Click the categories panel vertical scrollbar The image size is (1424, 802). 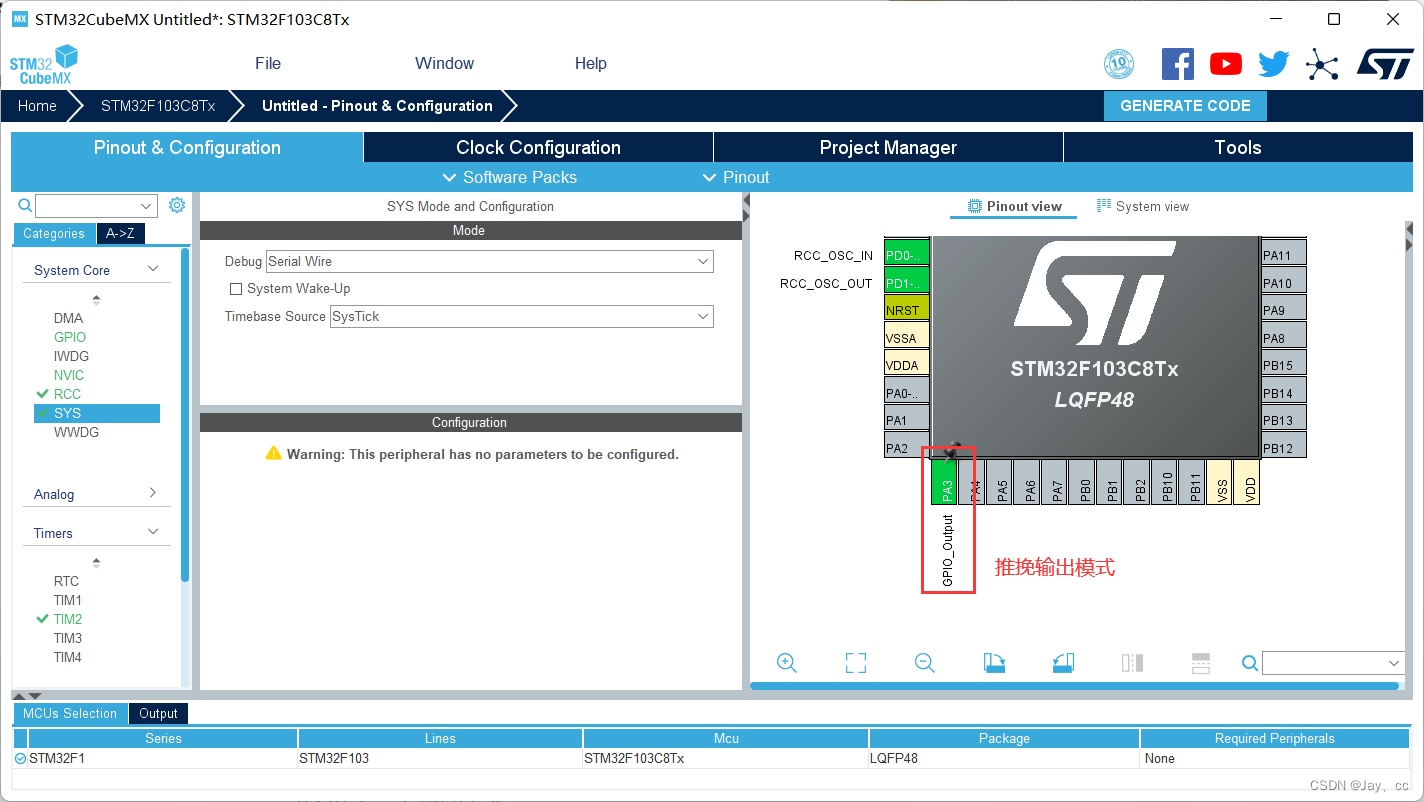185,415
